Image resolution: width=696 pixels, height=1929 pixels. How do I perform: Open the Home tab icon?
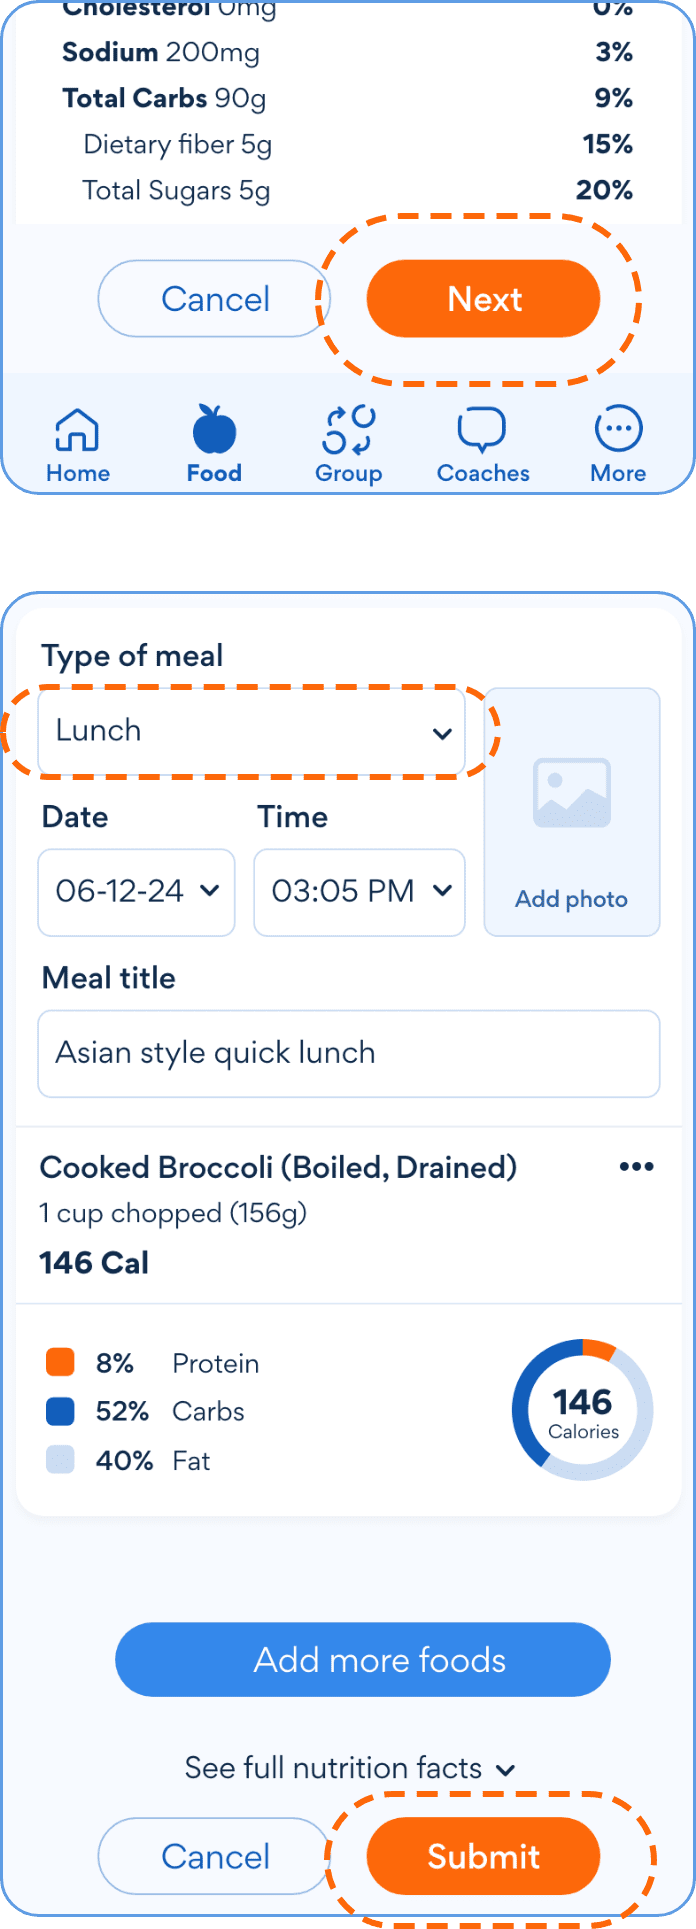click(x=77, y=430)
